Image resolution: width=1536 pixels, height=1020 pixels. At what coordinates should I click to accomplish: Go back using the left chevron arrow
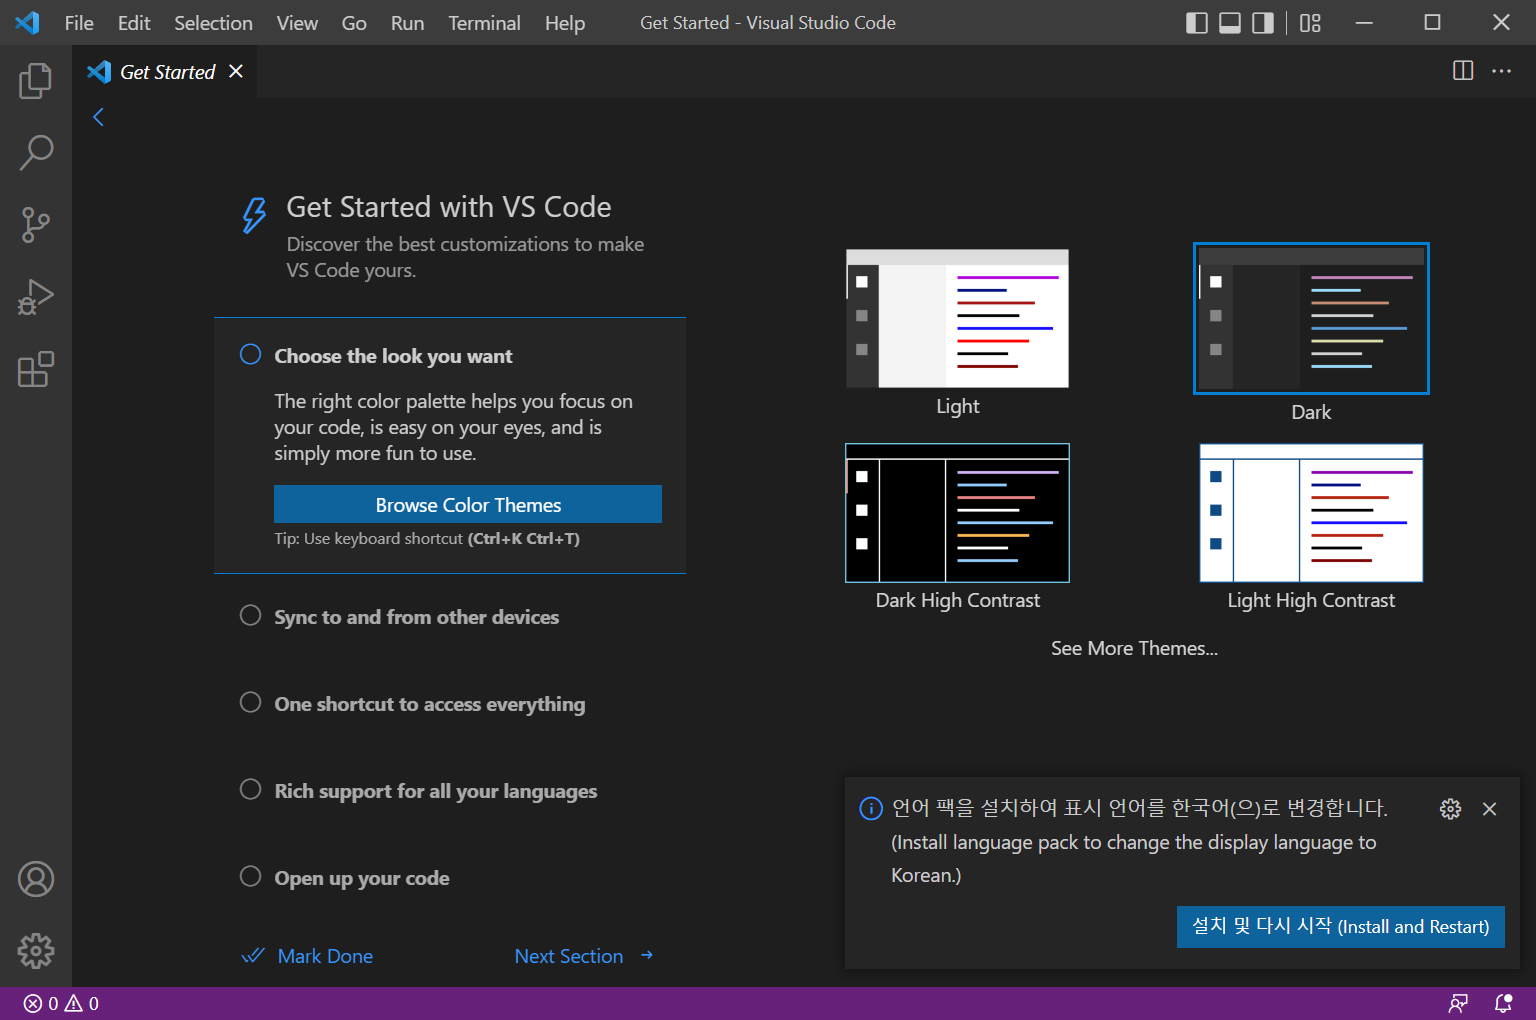(98, 117)
